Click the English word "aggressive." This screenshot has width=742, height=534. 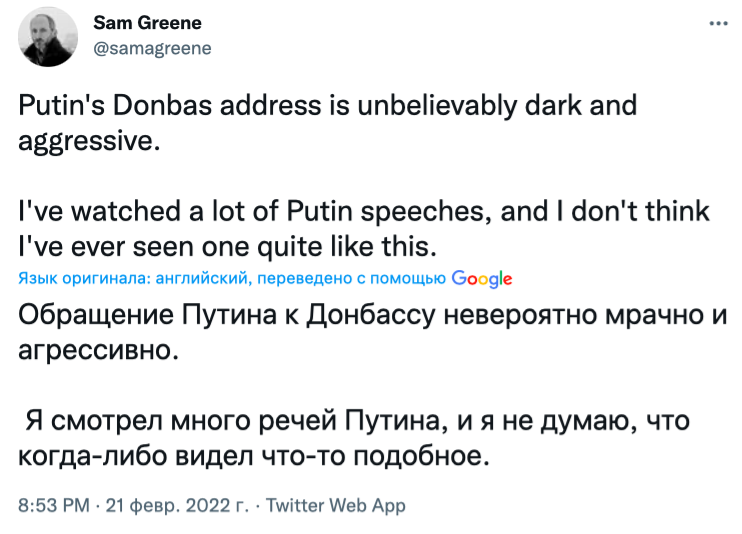[89, 139]
